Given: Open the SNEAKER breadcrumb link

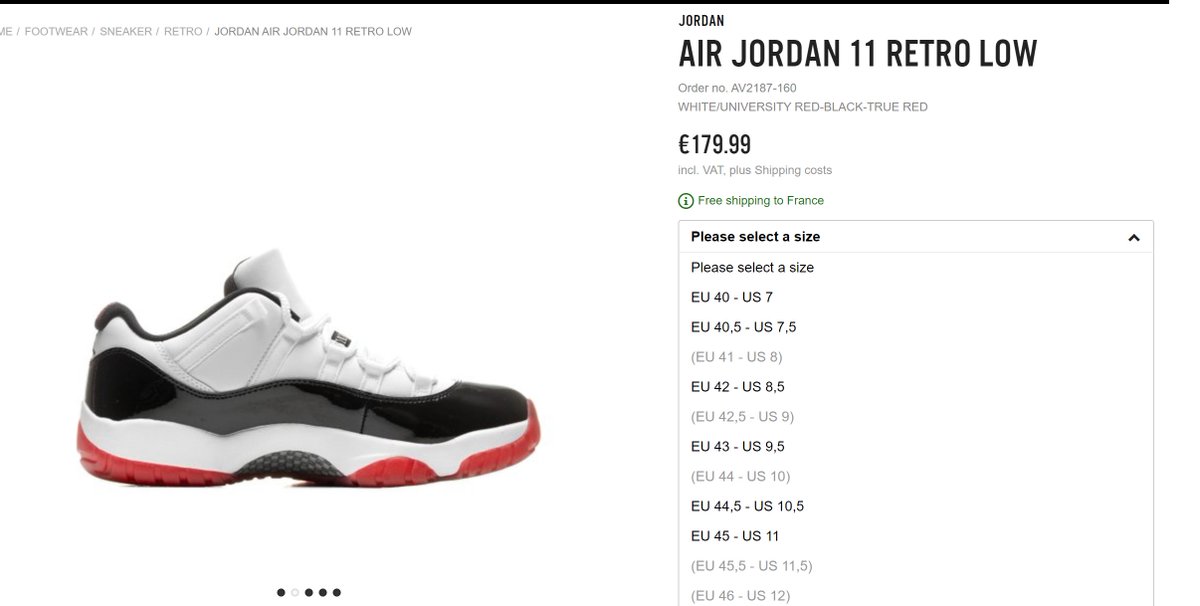Looking at the screenshot, I should coord(126,32).
